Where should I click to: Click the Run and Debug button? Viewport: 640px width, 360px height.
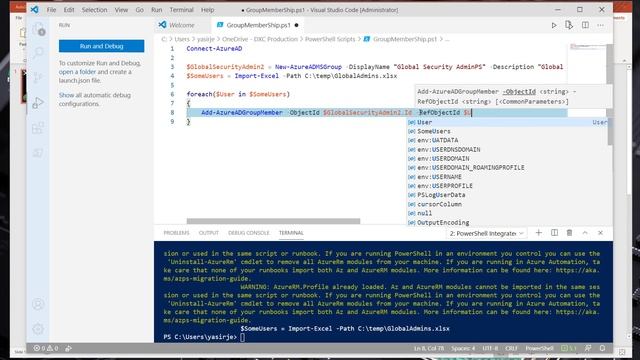(x=101, y=46)
